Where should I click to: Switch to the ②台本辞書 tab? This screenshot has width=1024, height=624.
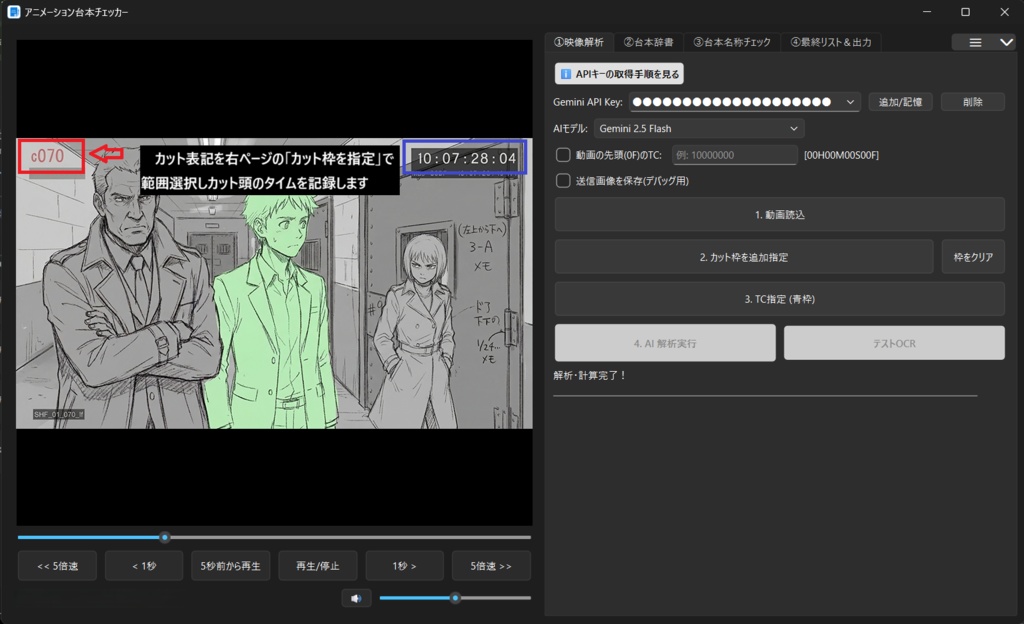tap(648, 42)
